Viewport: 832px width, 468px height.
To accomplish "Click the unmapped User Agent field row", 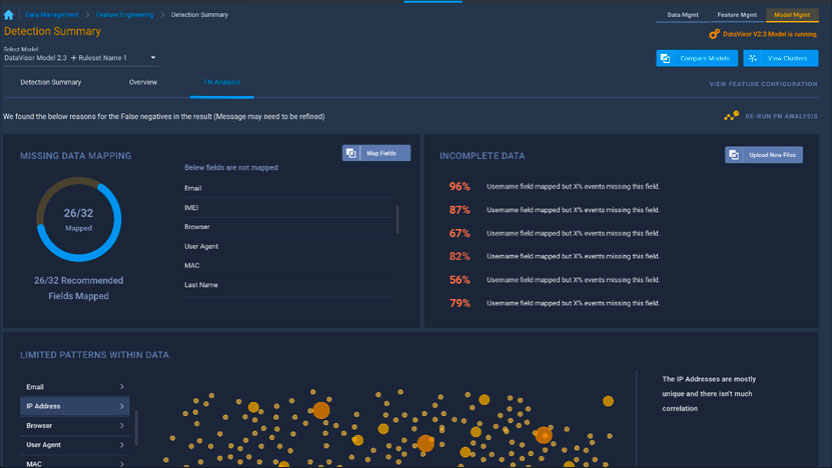I will 288,246.
